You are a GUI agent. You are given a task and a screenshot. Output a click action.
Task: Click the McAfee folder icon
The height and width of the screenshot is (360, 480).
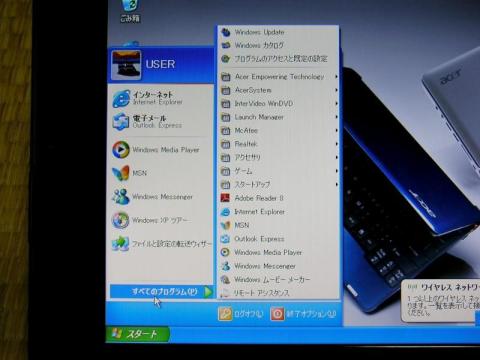coord(226,131)
